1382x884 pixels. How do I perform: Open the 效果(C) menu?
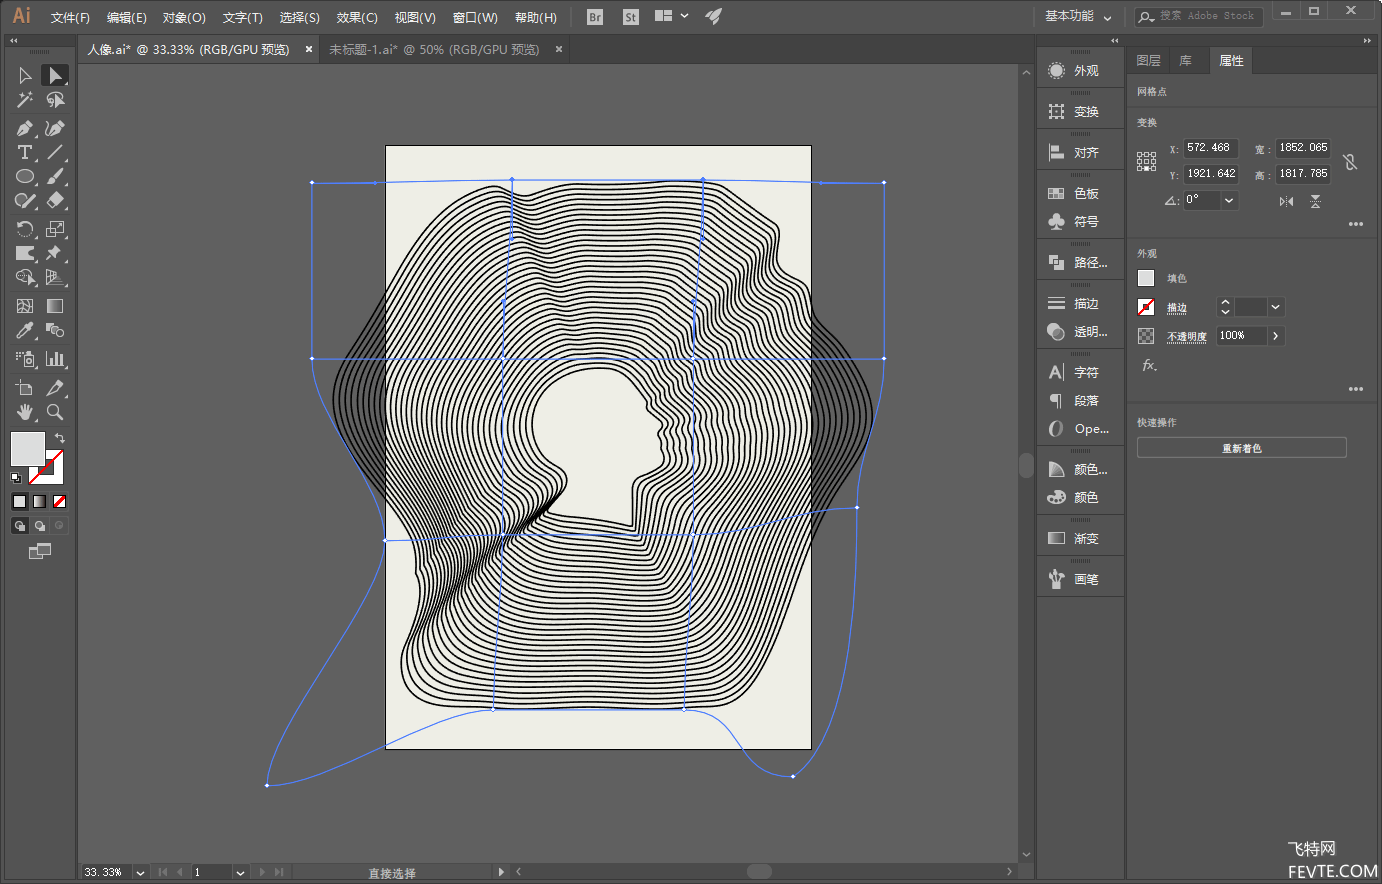click(x=357, y=18)
